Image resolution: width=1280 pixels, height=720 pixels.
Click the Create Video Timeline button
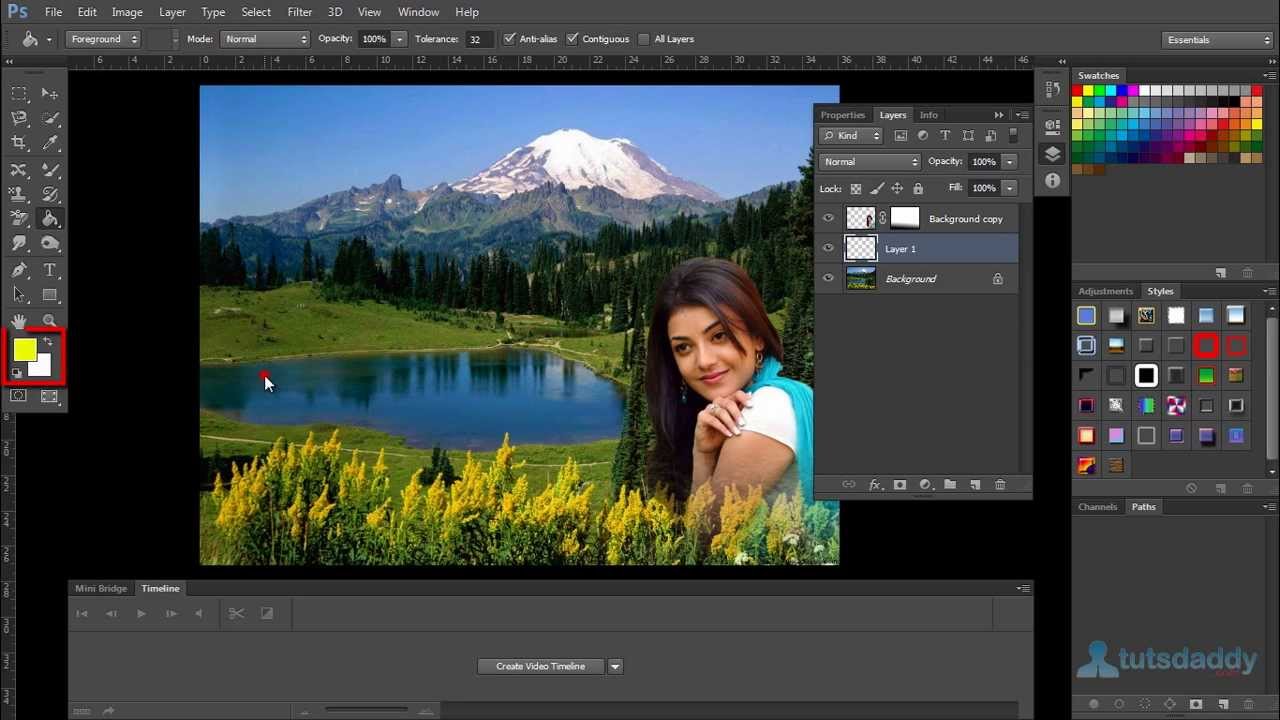point(540,666)
